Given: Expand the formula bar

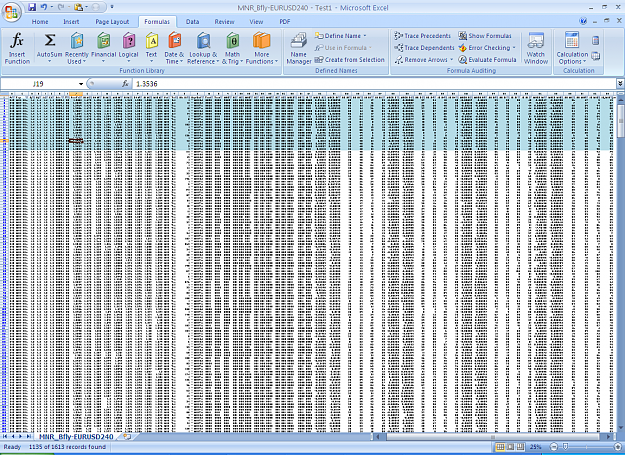Looking at the screenshot, I should (620, 84).
